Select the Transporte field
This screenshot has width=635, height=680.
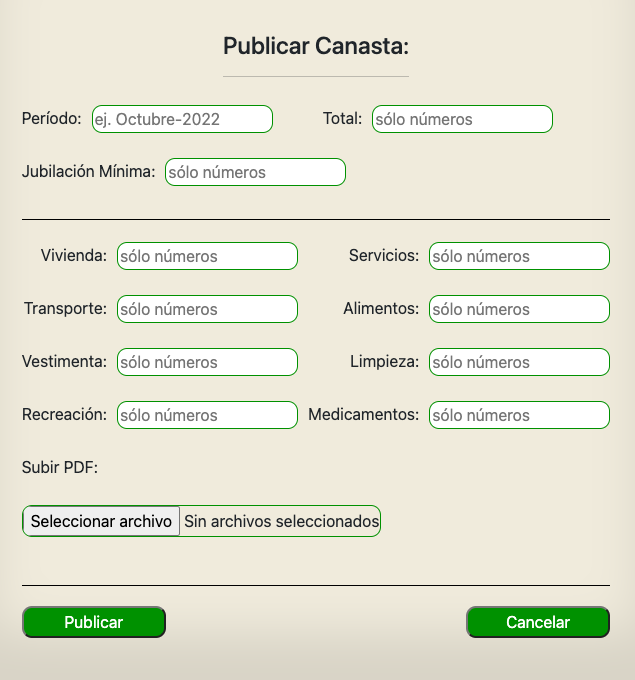[x=207, y=309]
